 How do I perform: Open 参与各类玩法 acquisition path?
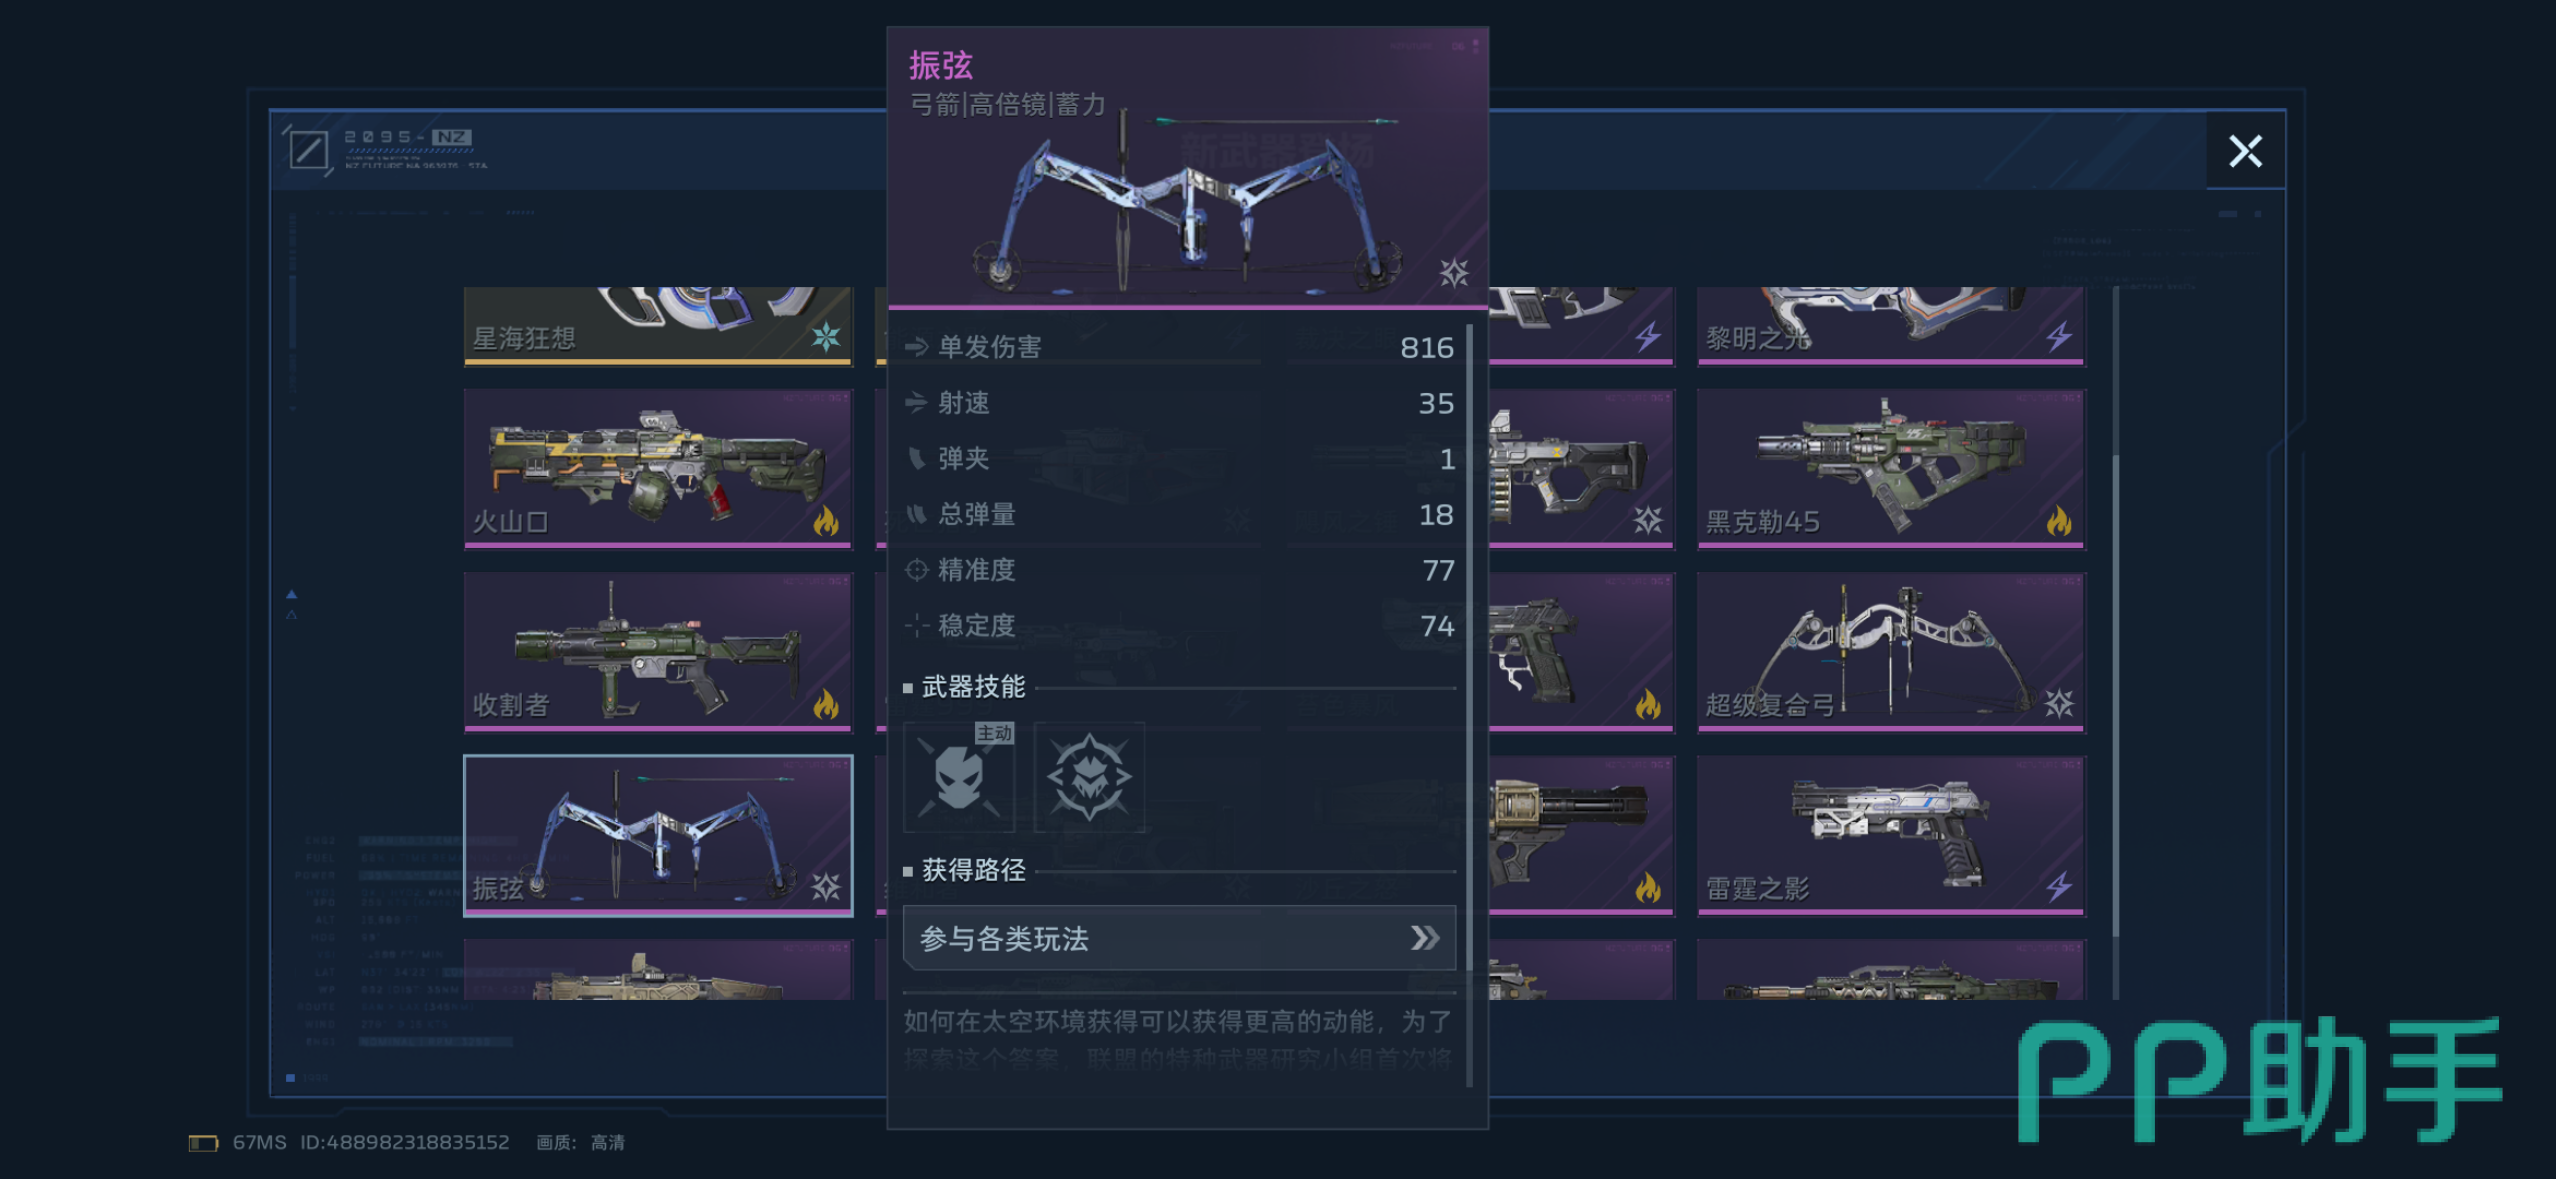pyautogui.click(x=1179, y=938)
